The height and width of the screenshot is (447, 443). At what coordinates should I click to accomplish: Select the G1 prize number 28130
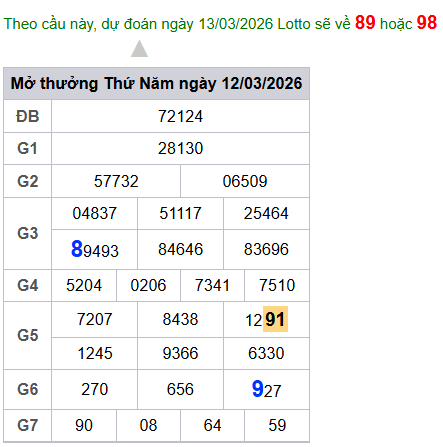point(180,148)
